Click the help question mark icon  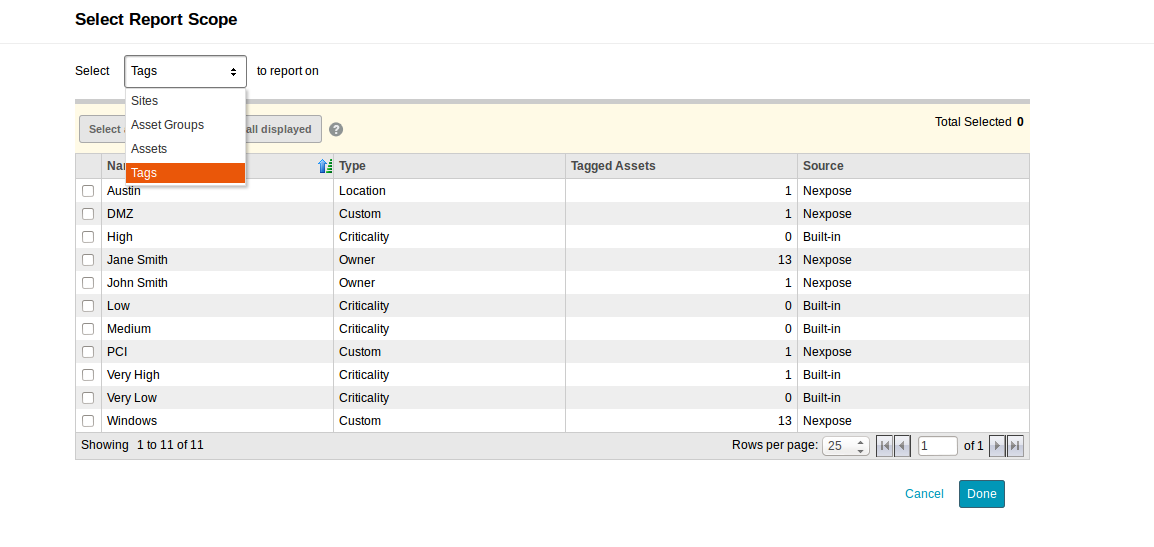(336, 130)
